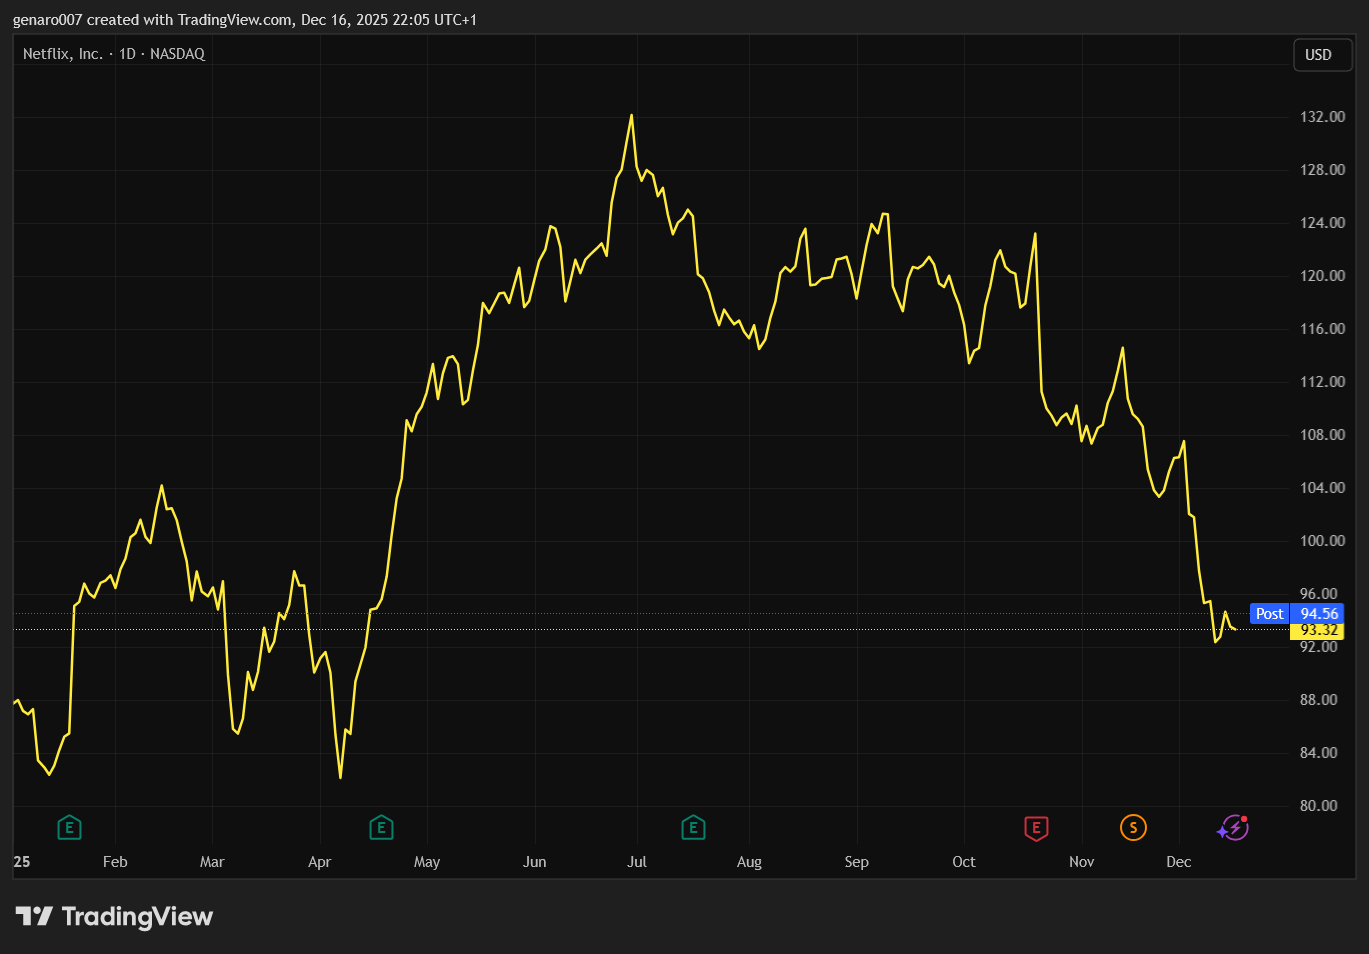This screenshot has height=954, width=1369.
Task: Click the Netflix, Inc. symbol title
Action: tap(62, 54)
